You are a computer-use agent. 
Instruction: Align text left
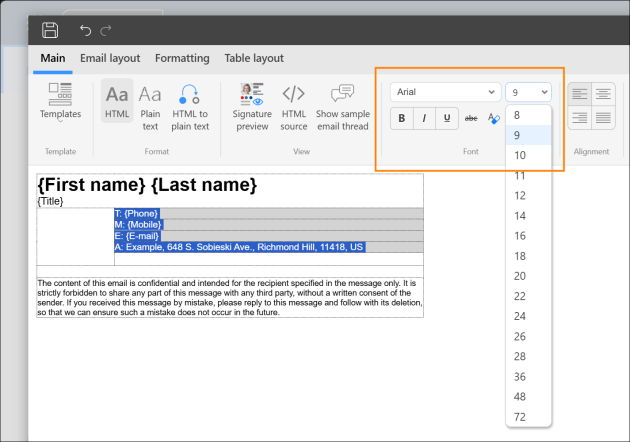579,94
